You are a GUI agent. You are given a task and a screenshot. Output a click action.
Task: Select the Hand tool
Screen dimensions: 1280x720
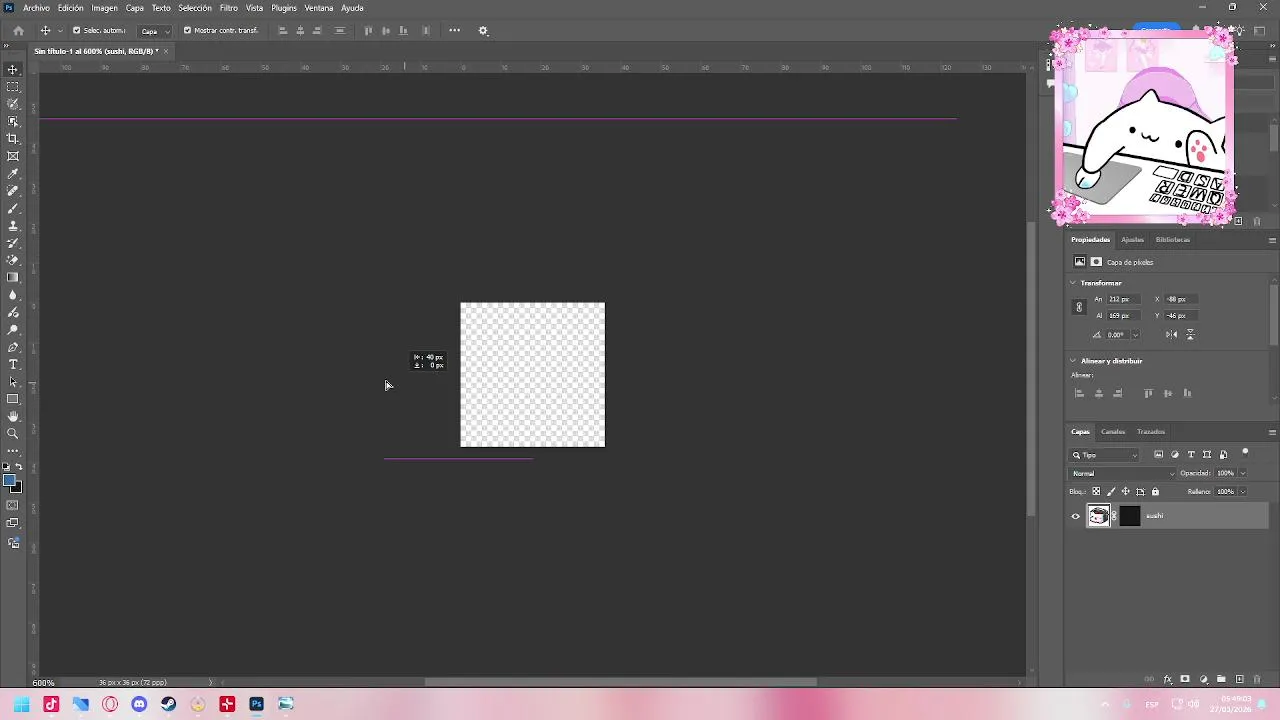[x=13, y=416]
